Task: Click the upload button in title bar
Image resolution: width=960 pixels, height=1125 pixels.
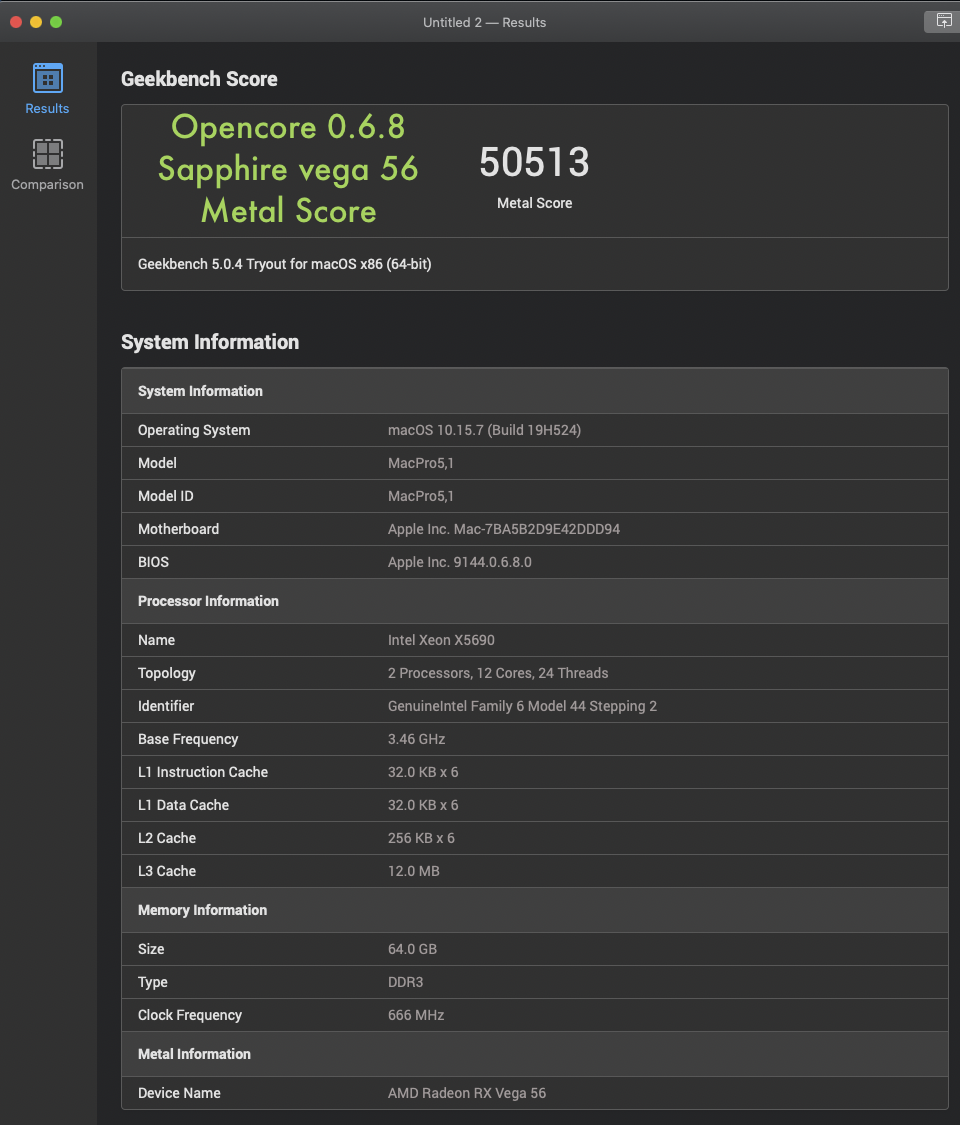Action: [x=943, y=22]
